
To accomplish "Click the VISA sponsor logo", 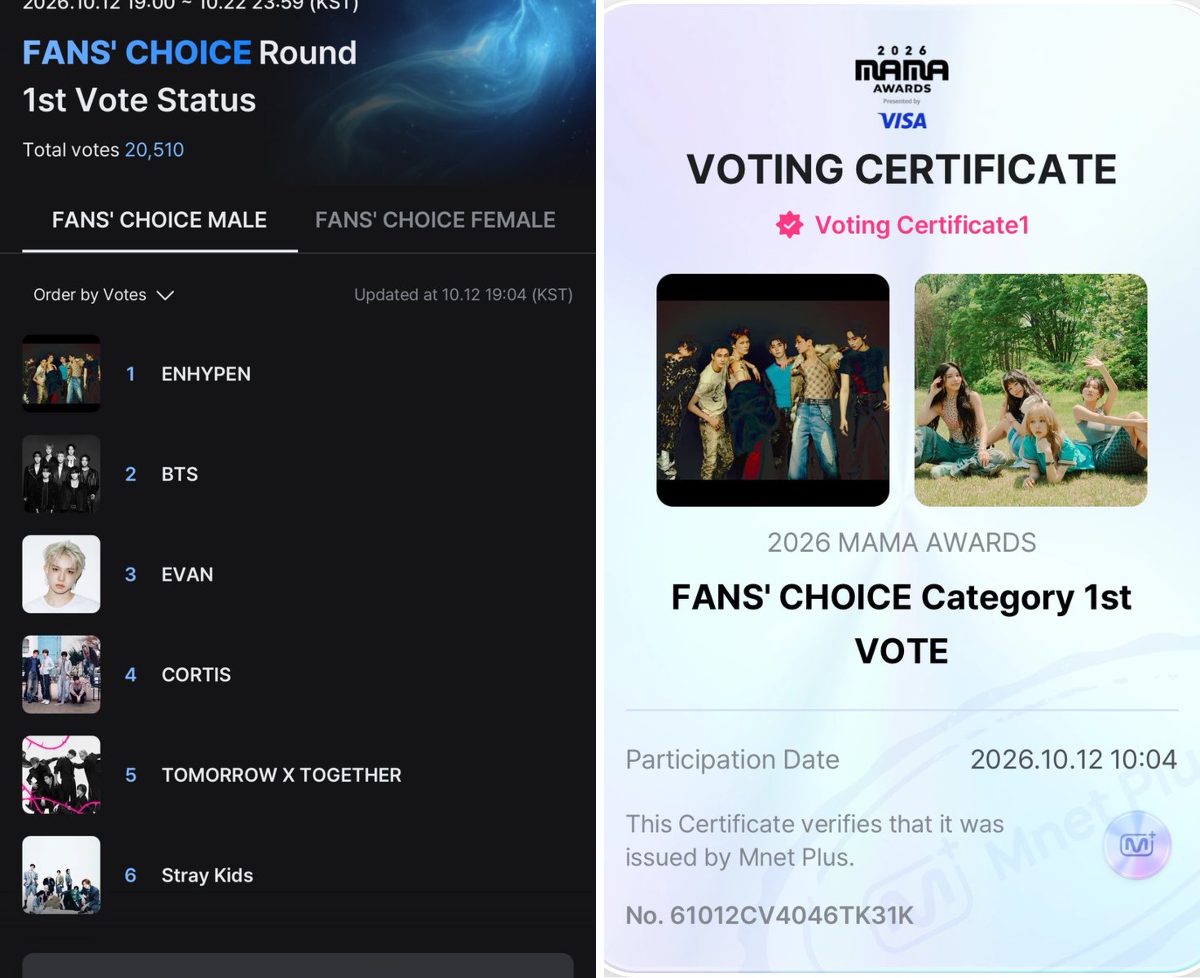I will pos(902,120).
